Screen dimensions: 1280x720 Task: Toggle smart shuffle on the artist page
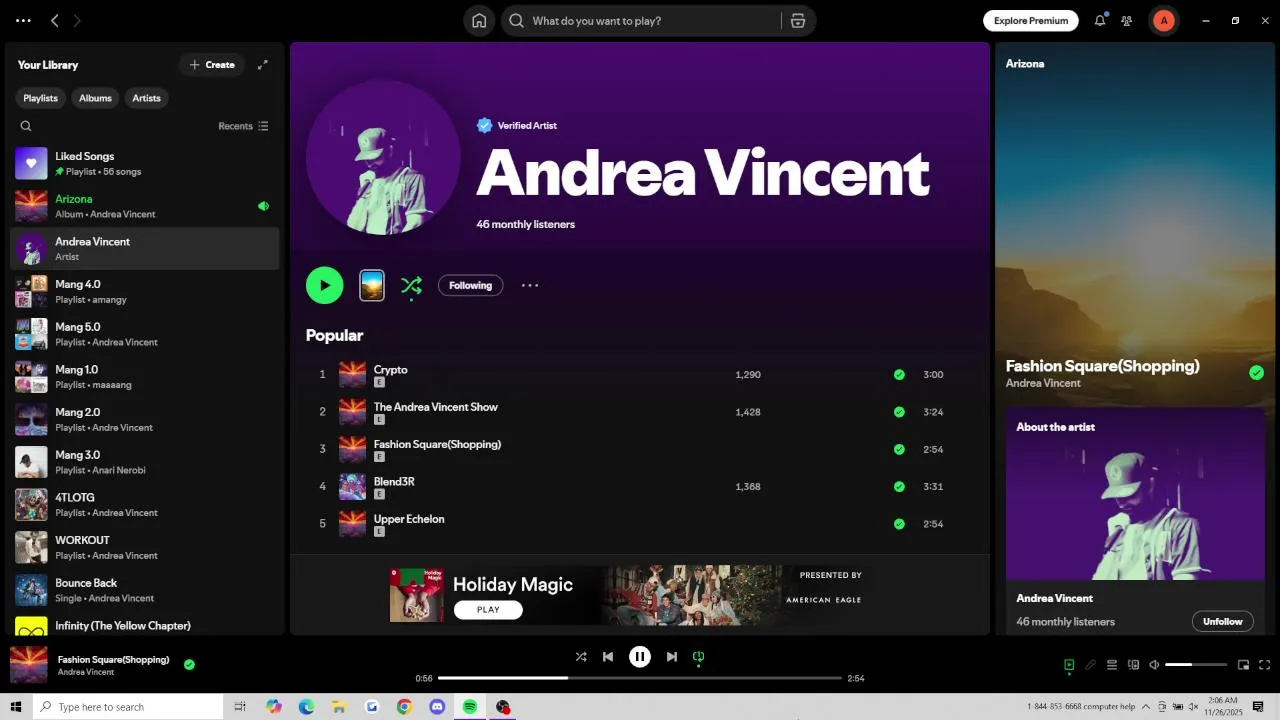point(411,286)
